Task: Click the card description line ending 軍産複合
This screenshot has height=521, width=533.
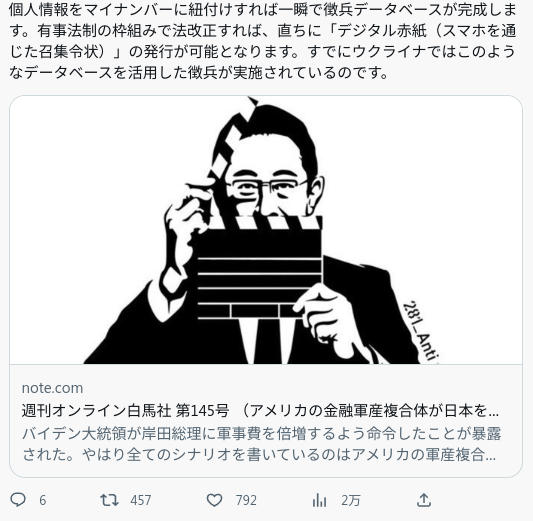Action: pyautogui.click(x=259, y=455)
